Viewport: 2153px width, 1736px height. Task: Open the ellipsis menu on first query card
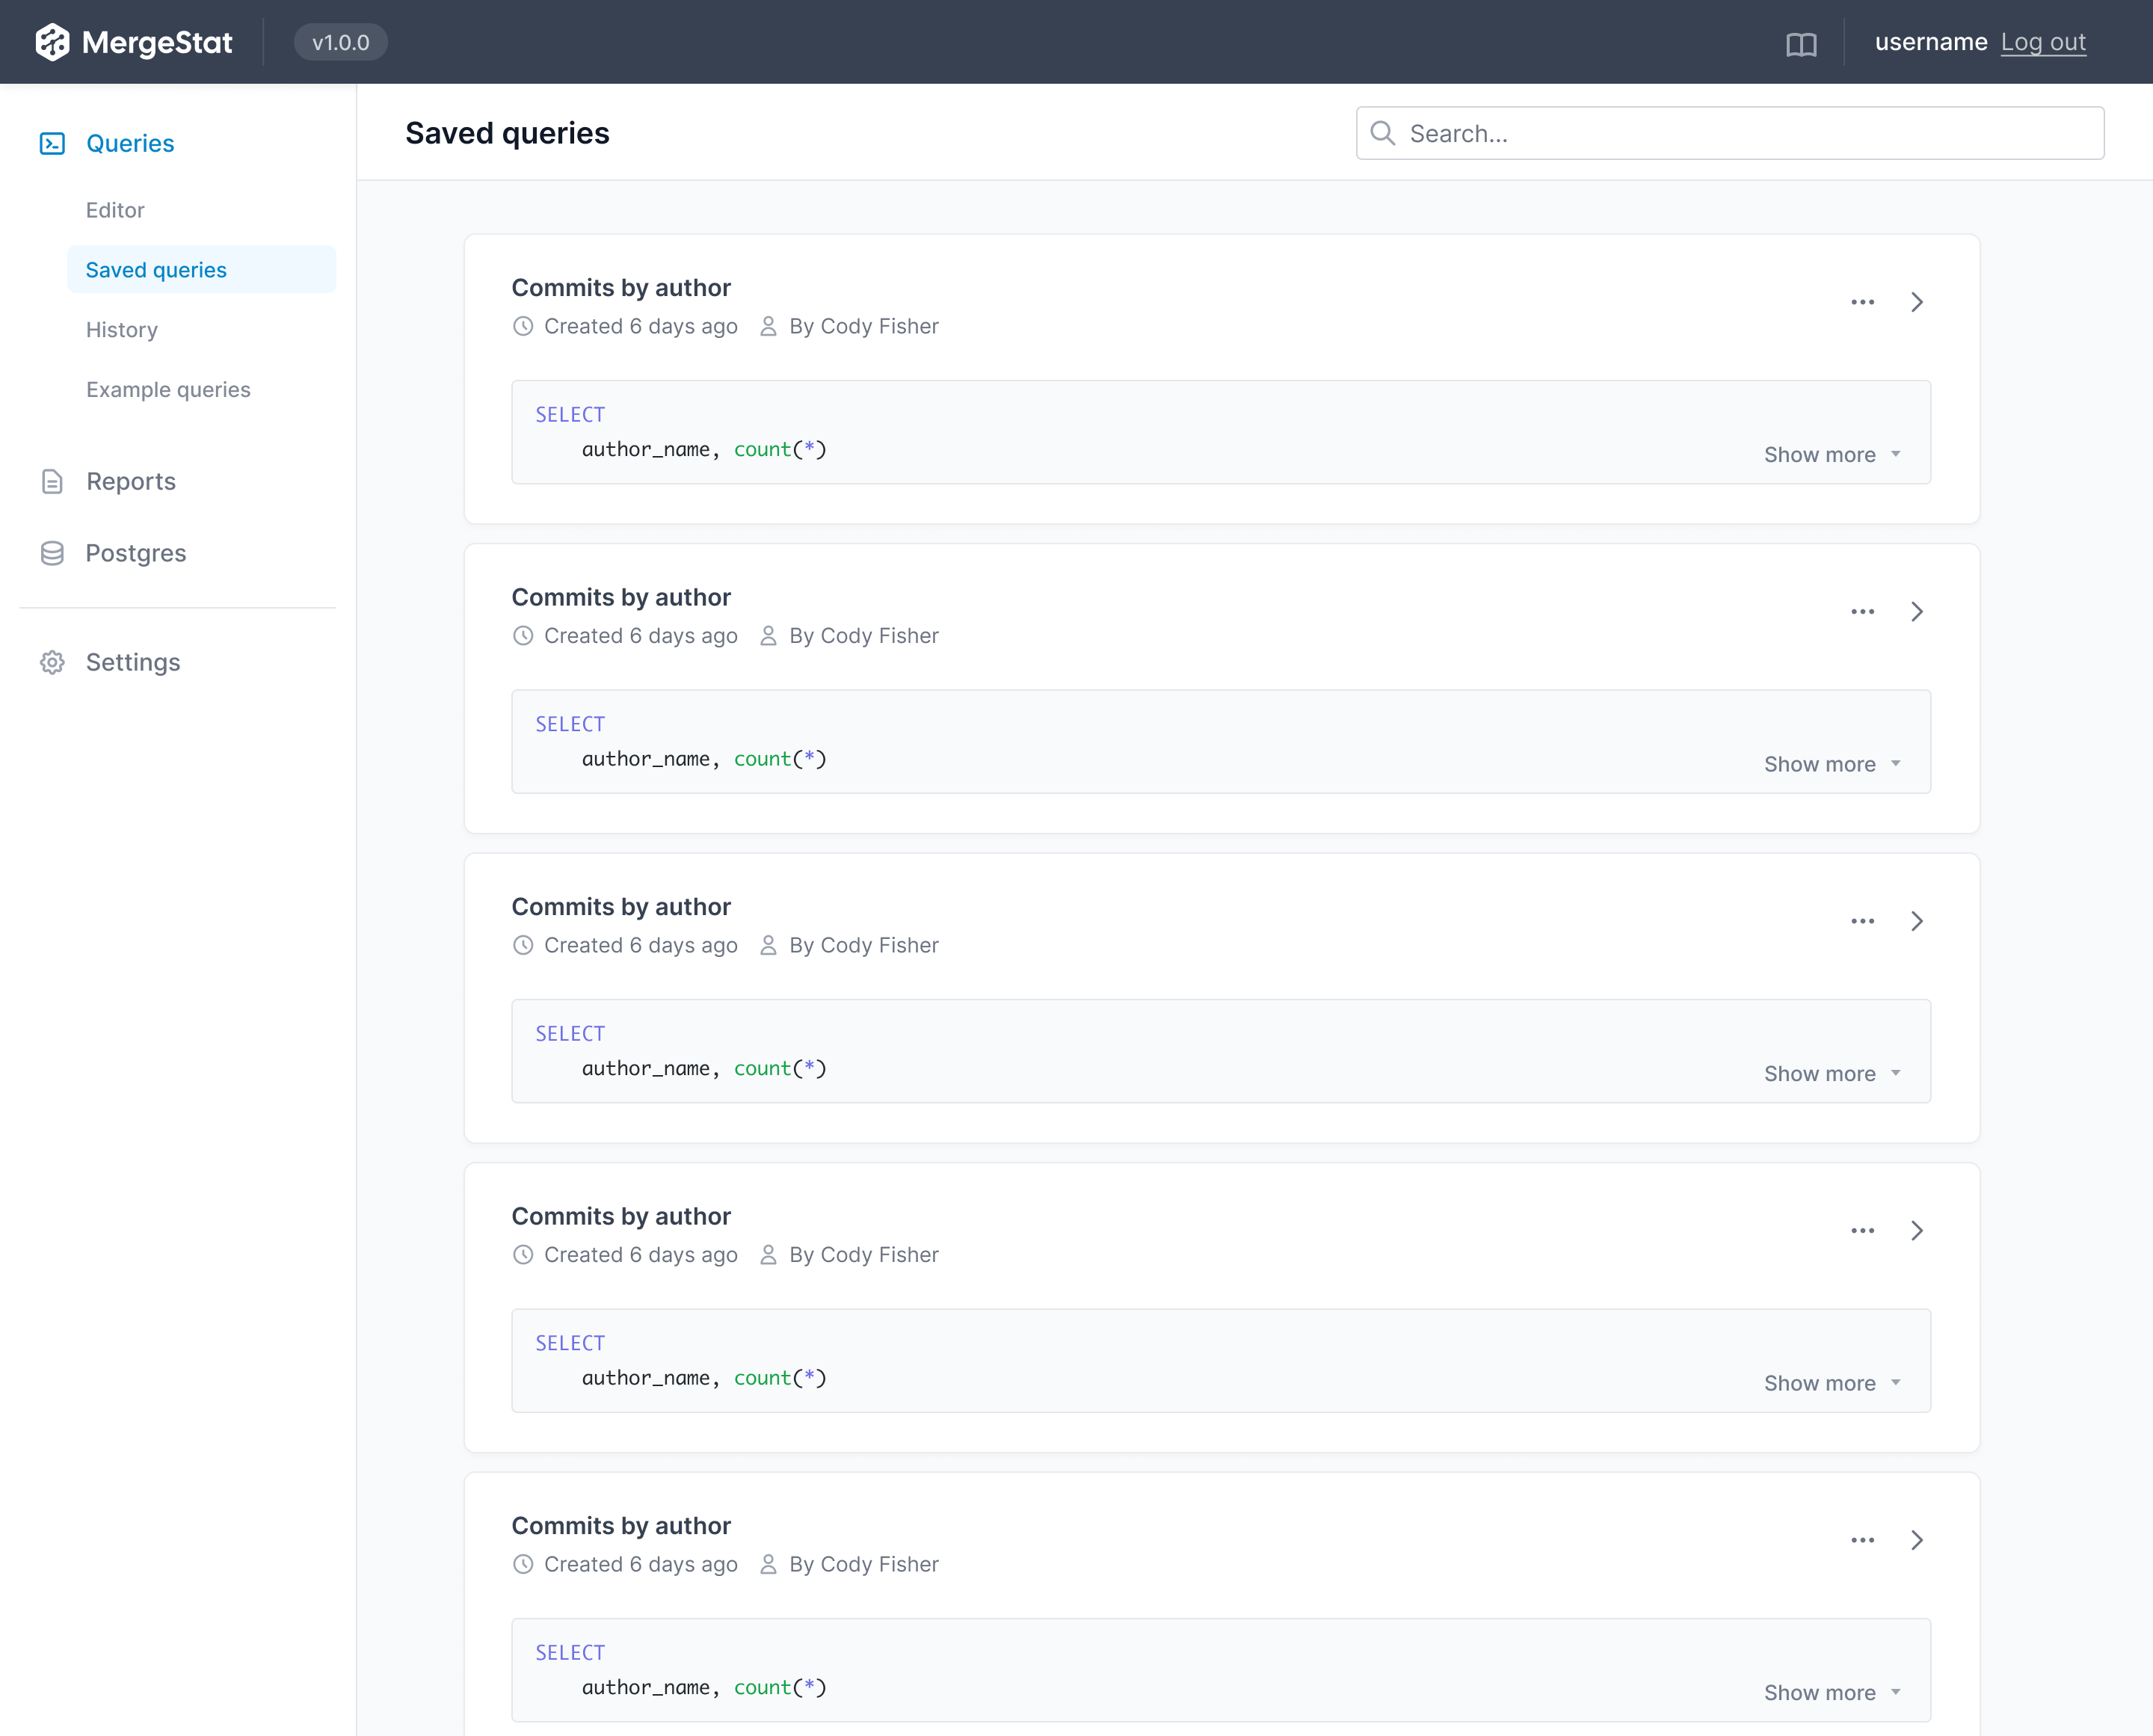(x=1862, y=302)
